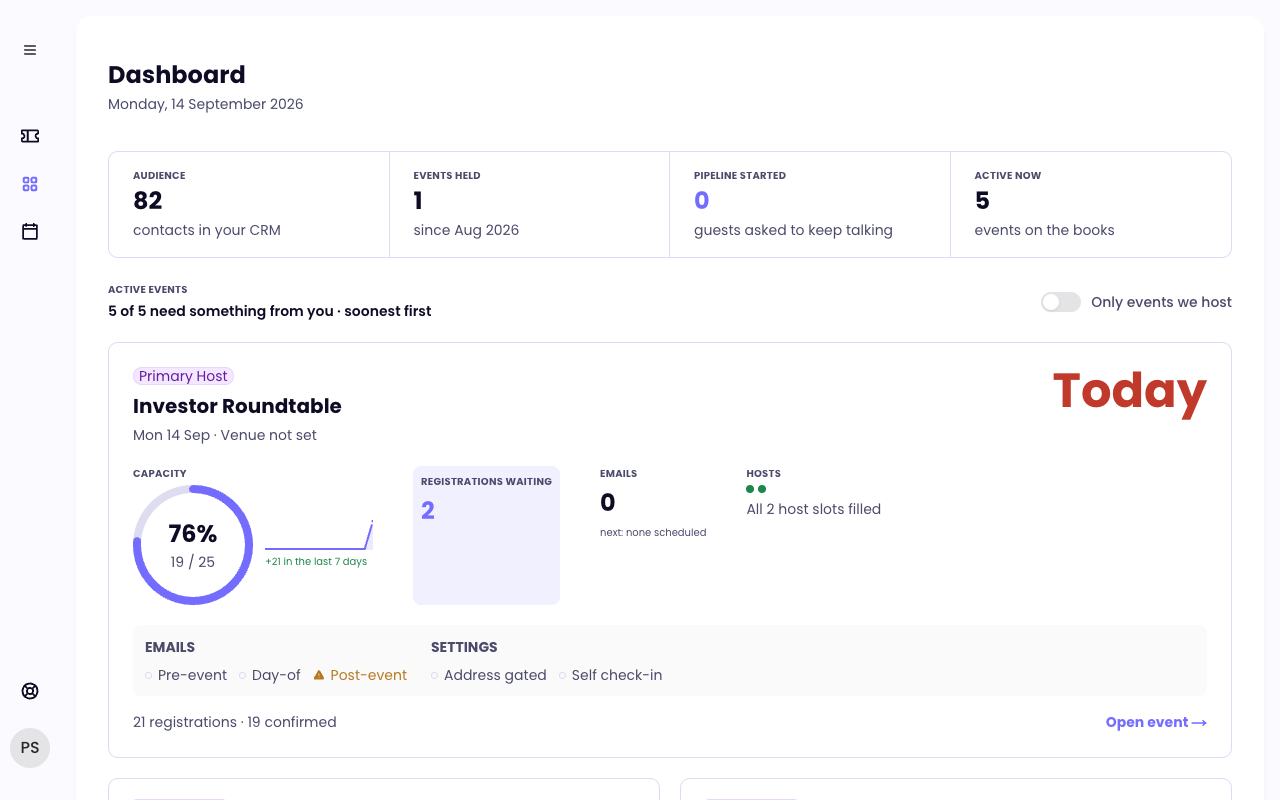Open the hamburger menu icon

tap(30, 50)
